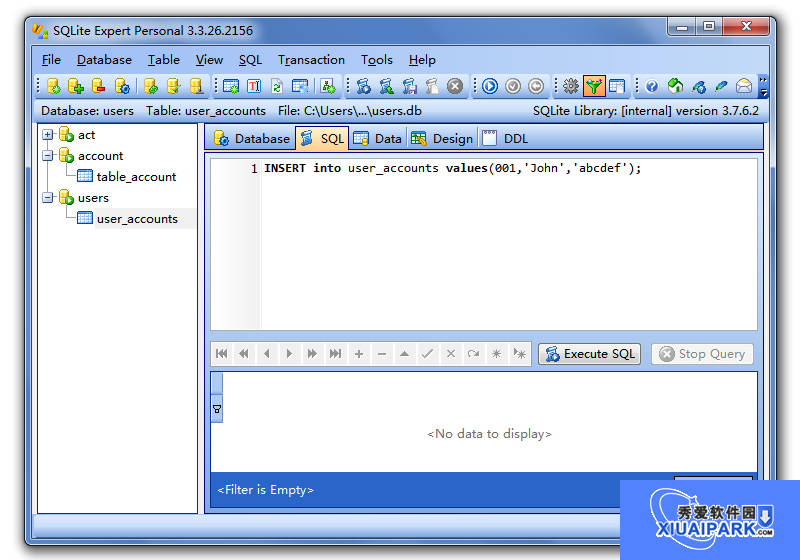Open the Database menu

(104, 60)
